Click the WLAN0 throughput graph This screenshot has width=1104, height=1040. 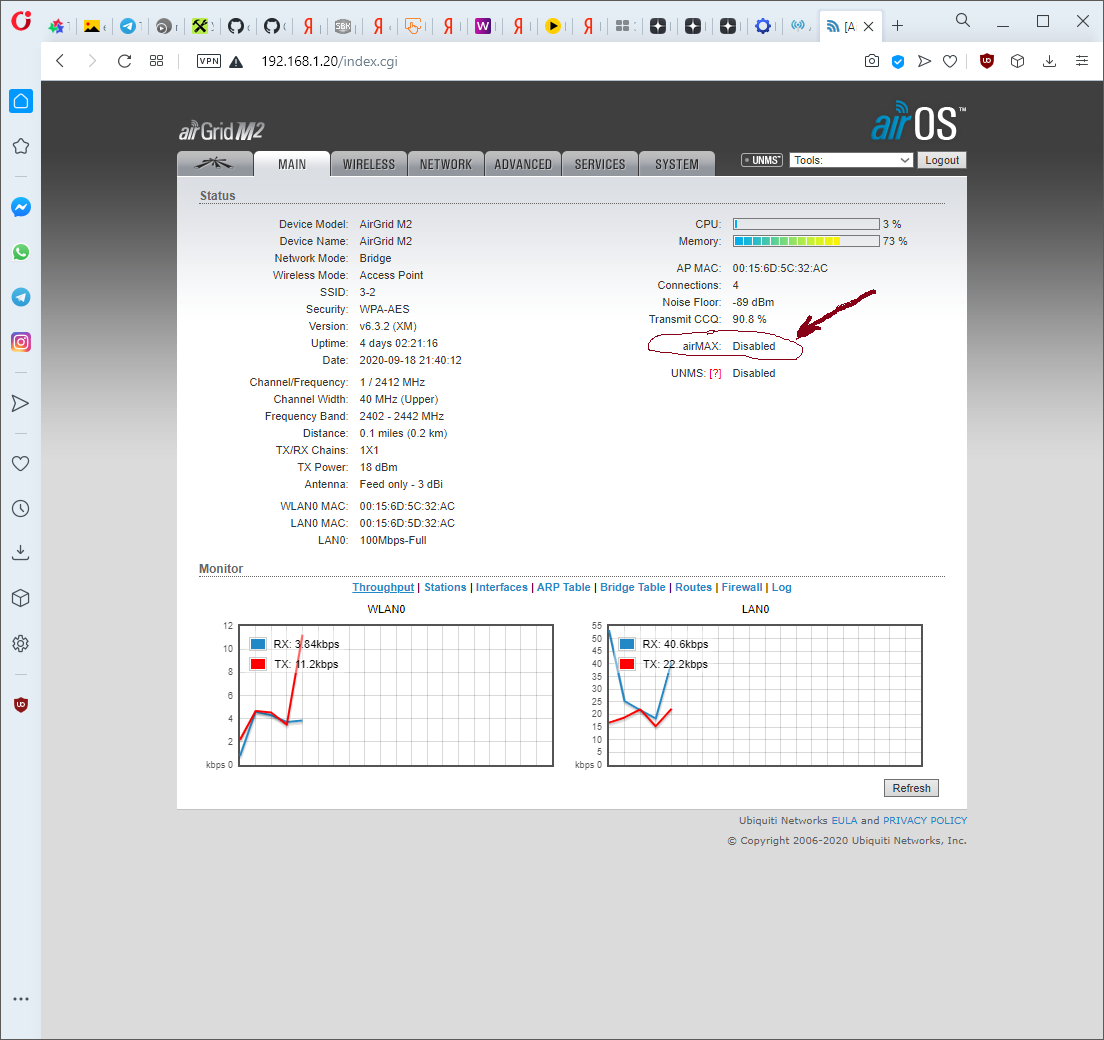point(396,695)
